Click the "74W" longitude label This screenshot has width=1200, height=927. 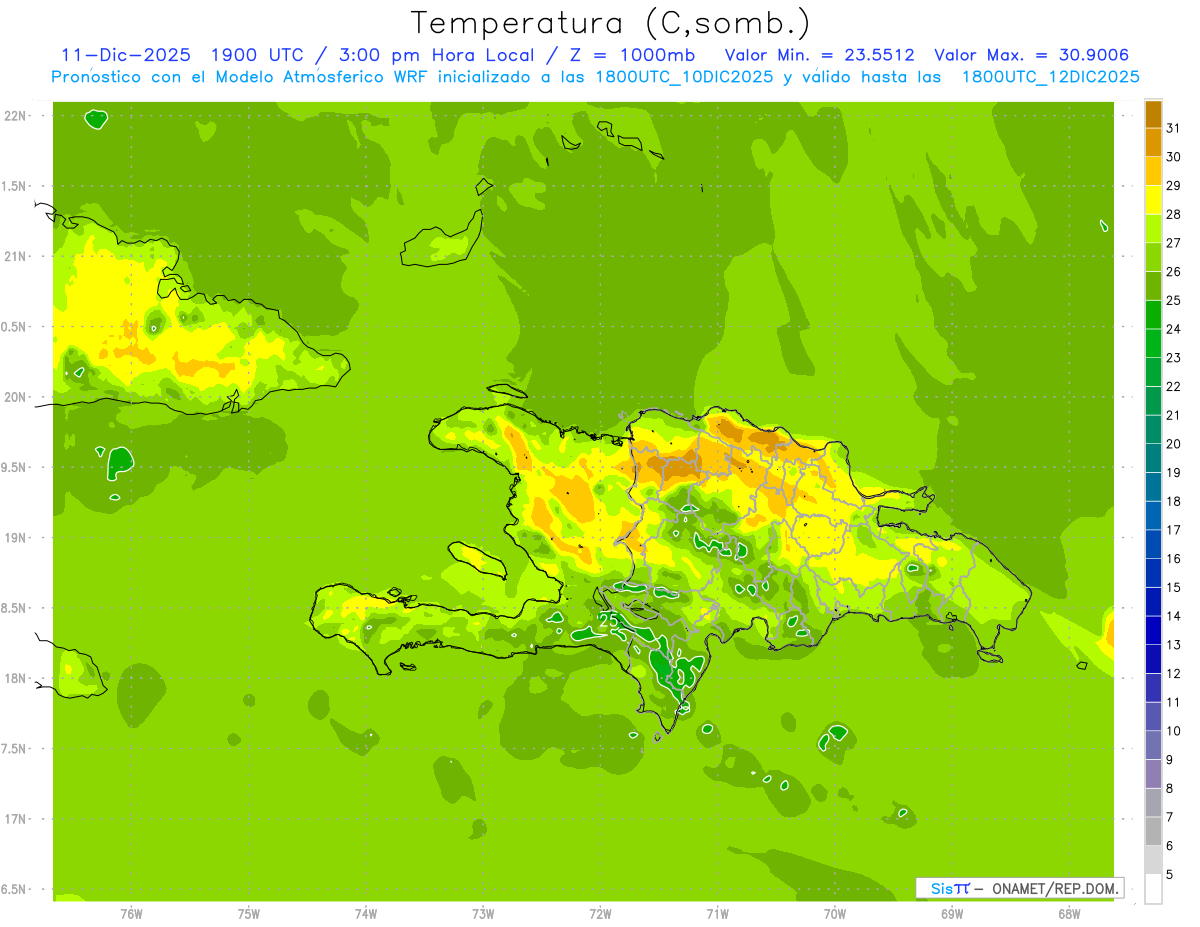pos(366,914)
